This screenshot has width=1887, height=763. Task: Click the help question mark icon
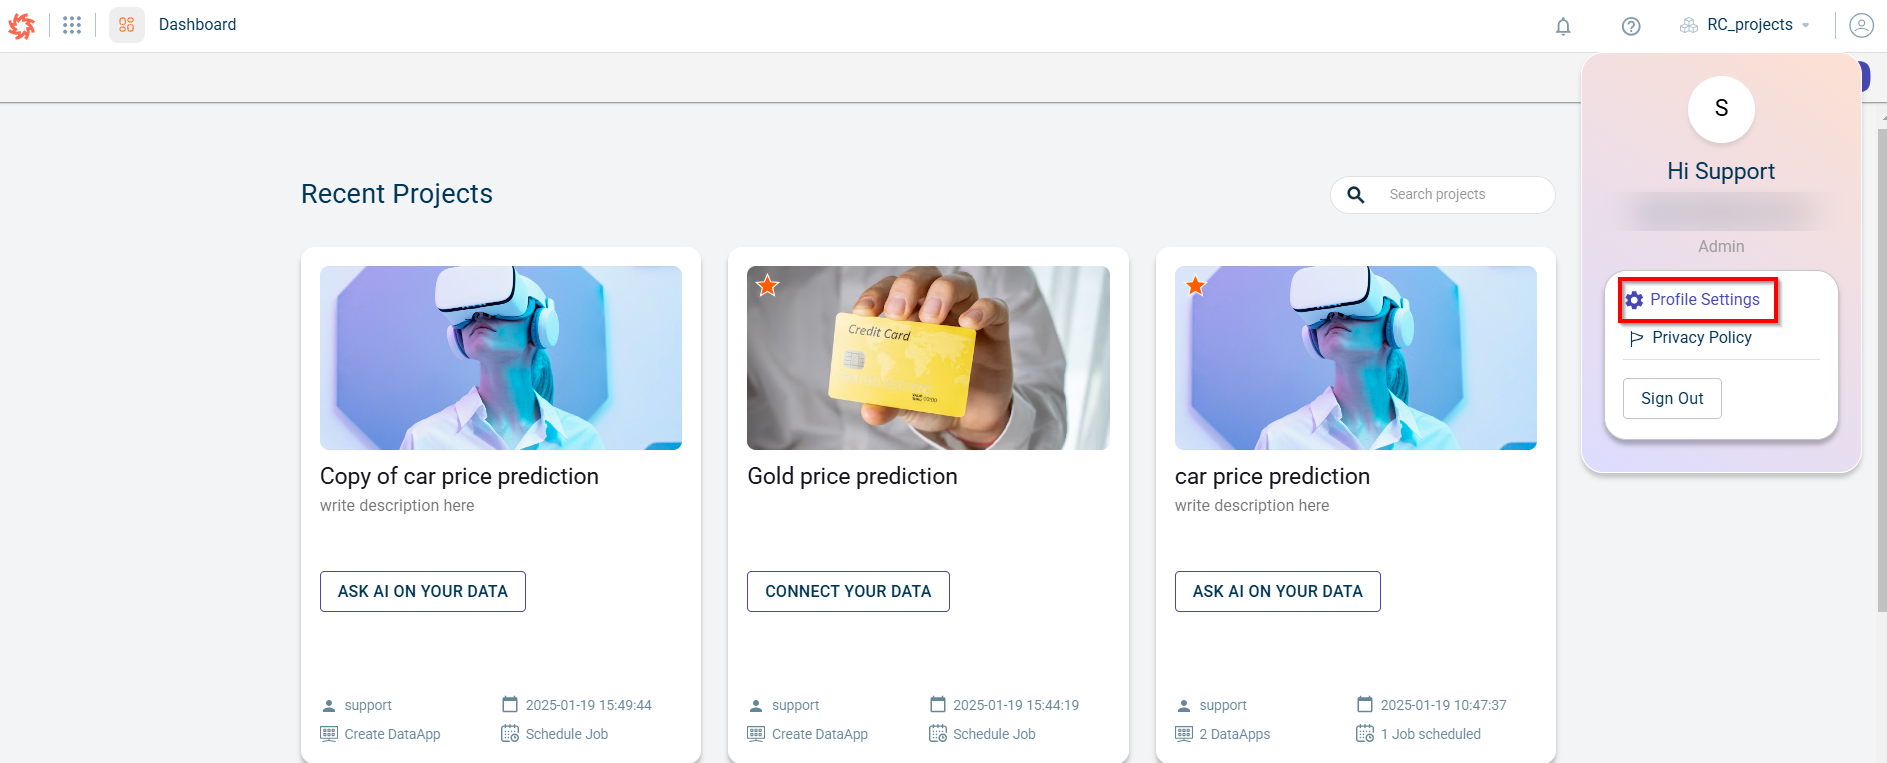coord(1631,26)
